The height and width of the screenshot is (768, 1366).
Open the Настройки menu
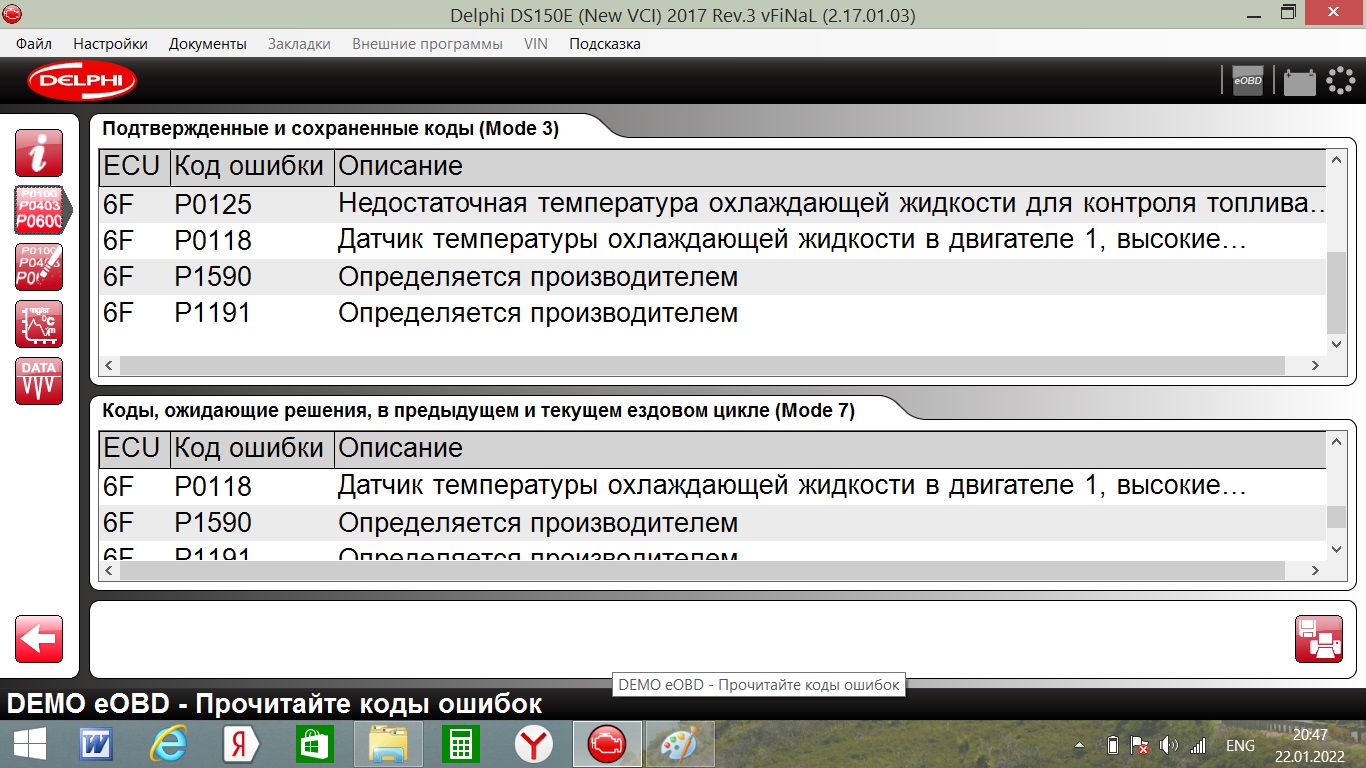pyautogui.click(x=110, y=44)
